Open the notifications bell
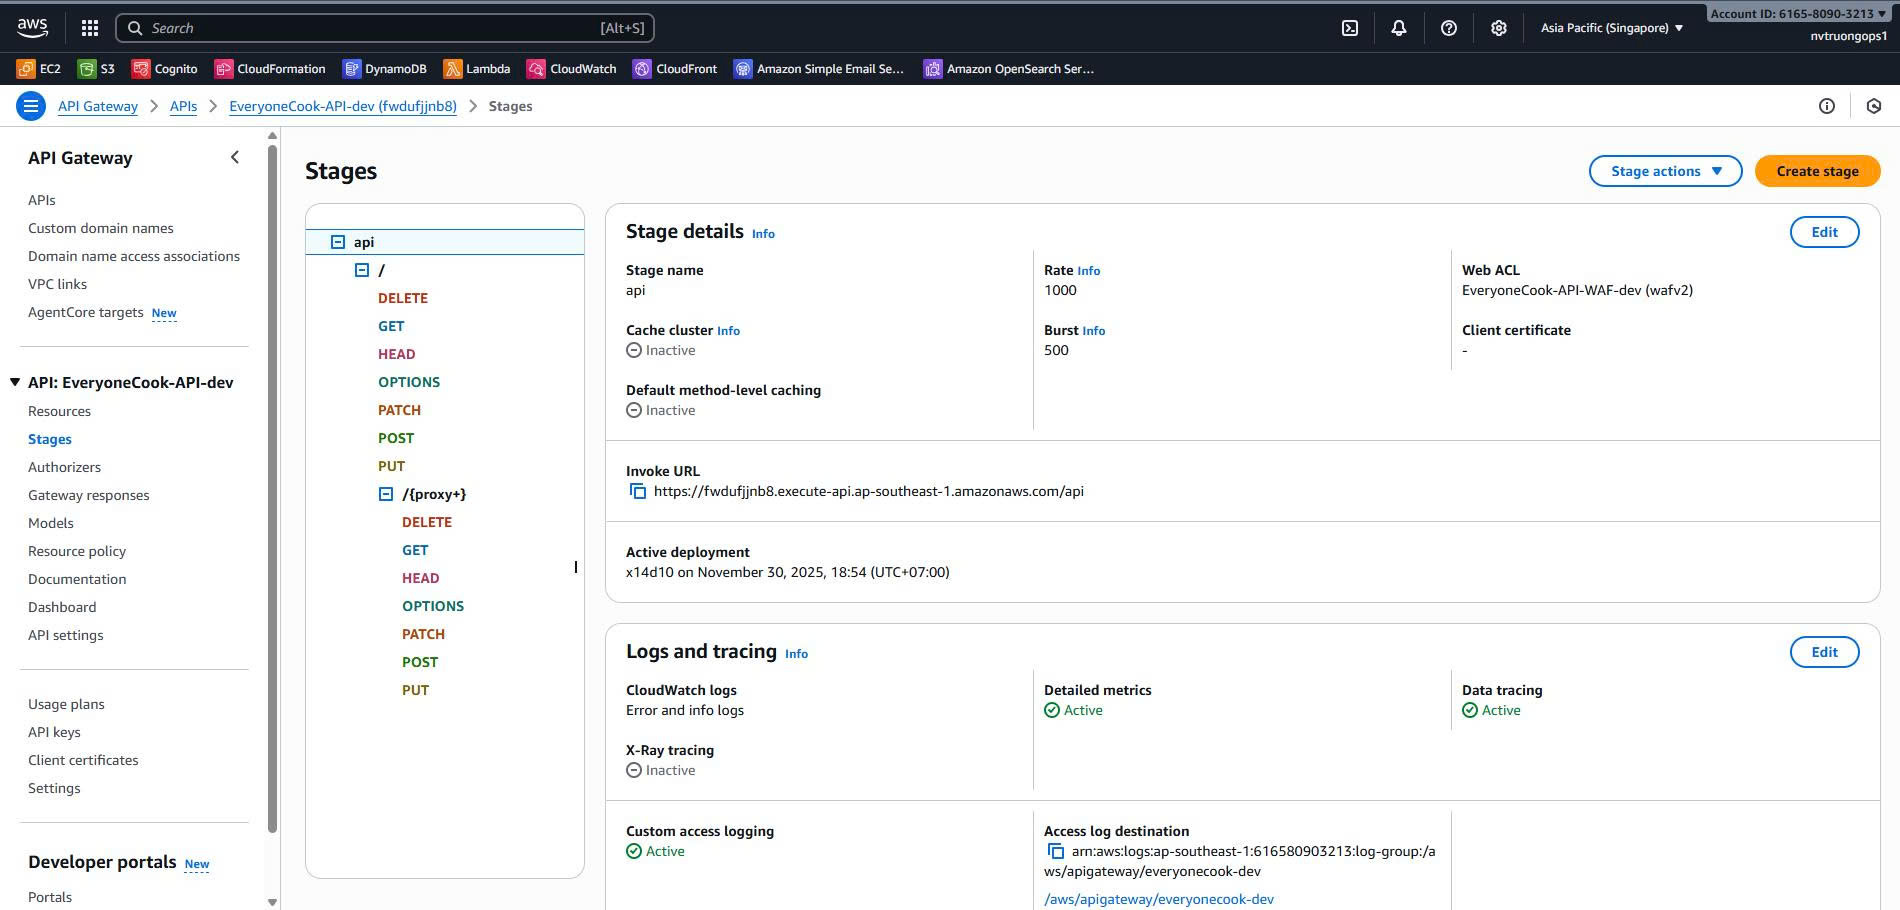Screen dimensions: 1900x910 point(1399,28)
